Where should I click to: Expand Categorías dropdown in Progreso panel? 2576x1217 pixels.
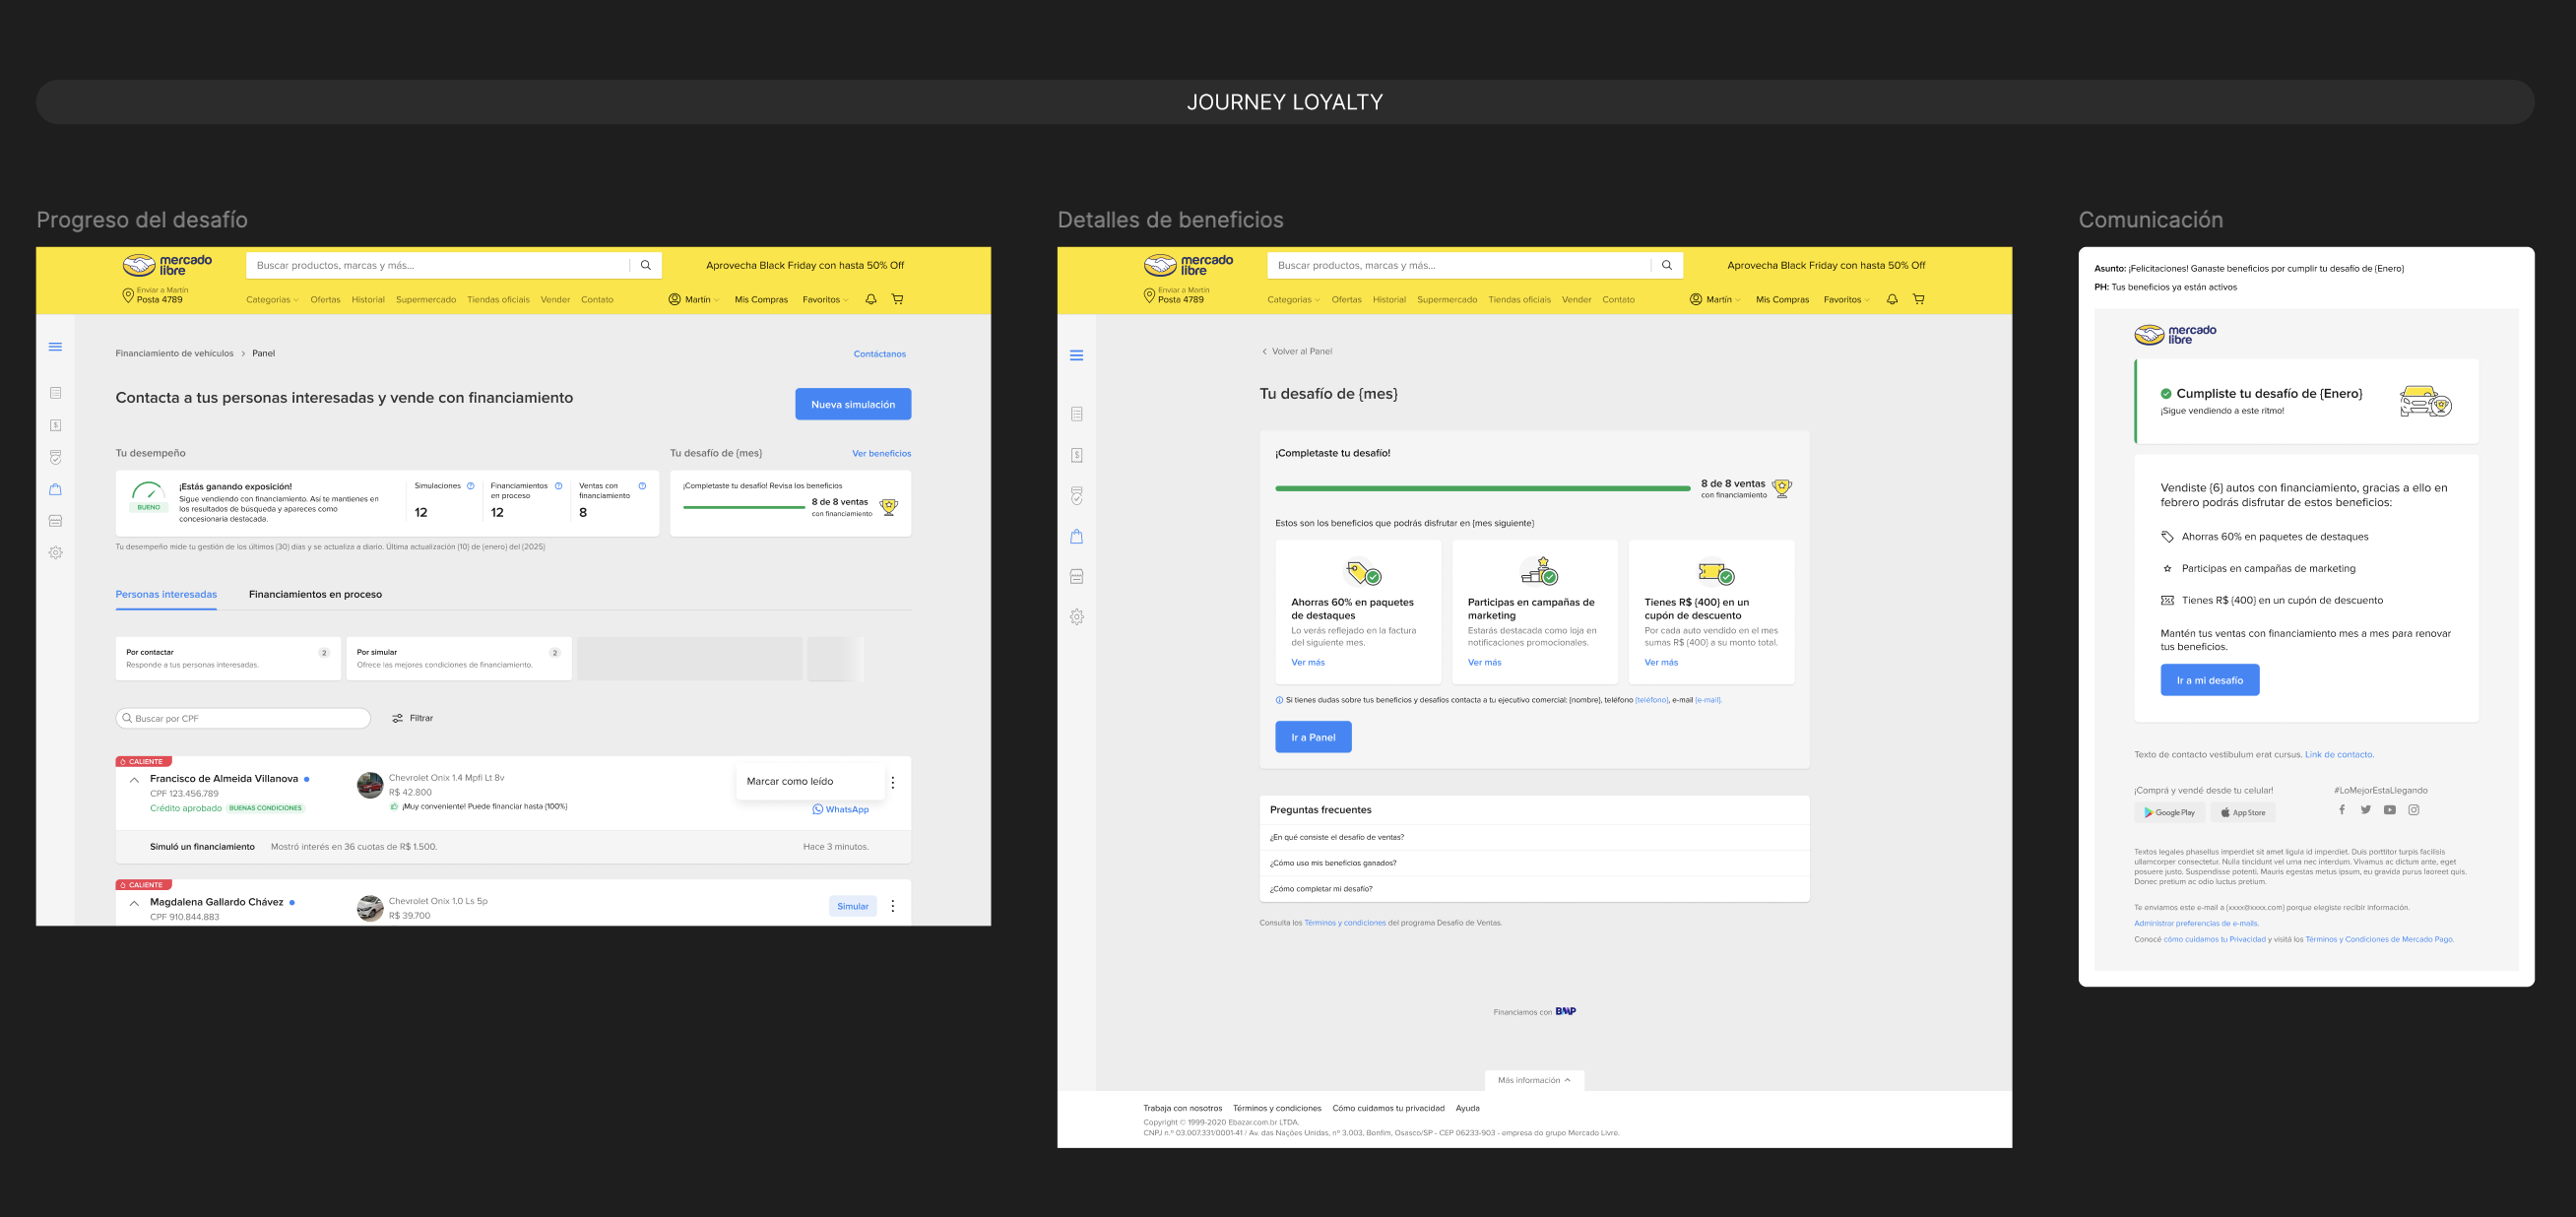pos(272,300)
